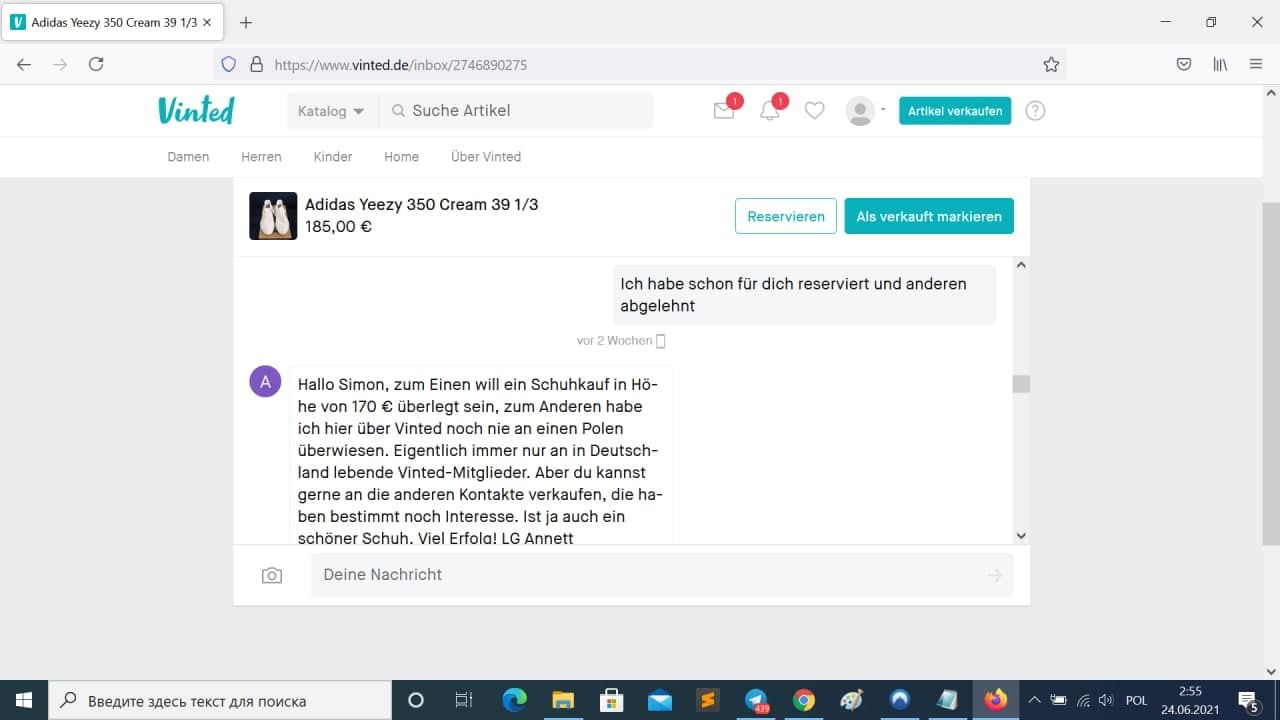The height and width of the screenshot is (720, 1280).
Task: Open the Damen category menu
Action: click(188, 157)
